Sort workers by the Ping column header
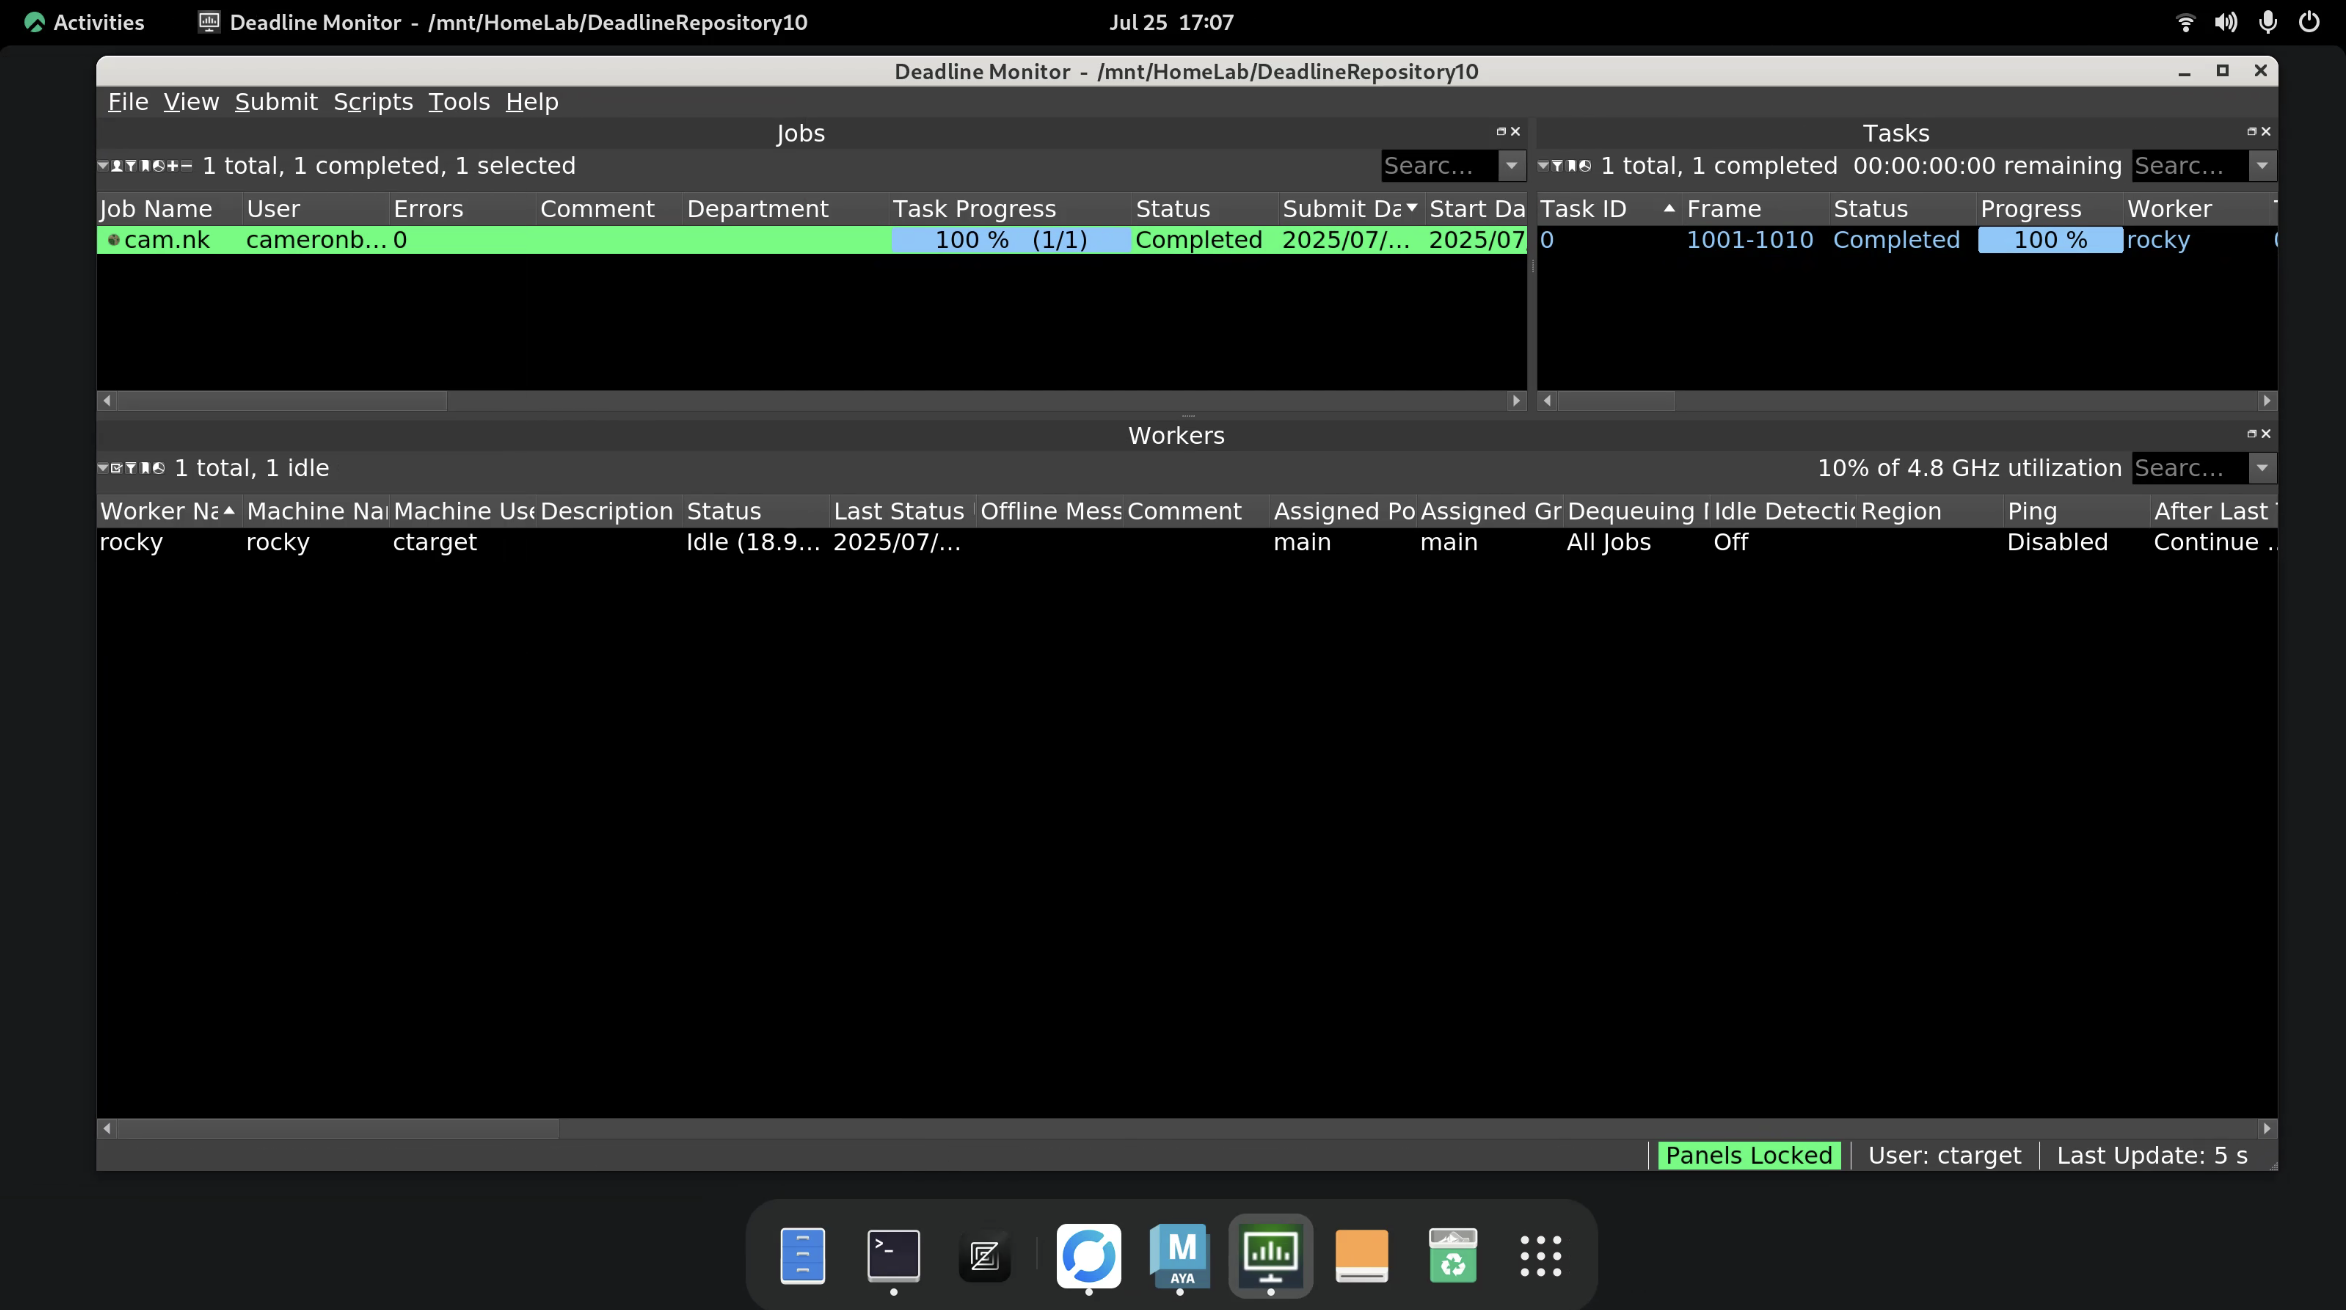Viewport: 2346px width, 1310px height. pyautogui.click(x=2032, y=511)
